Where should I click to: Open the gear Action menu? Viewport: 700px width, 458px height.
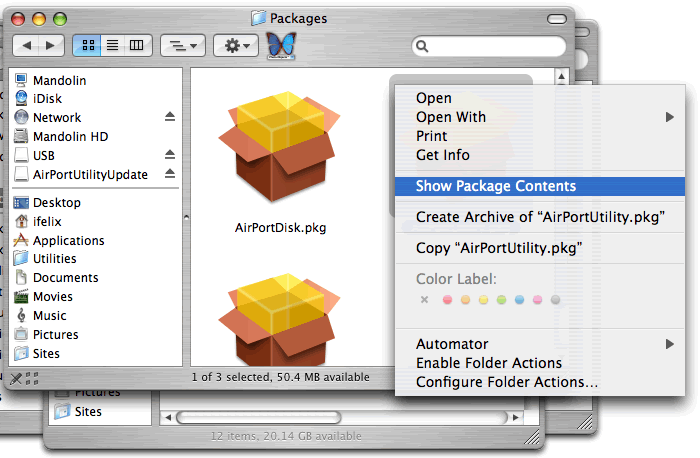pos(236,46)
